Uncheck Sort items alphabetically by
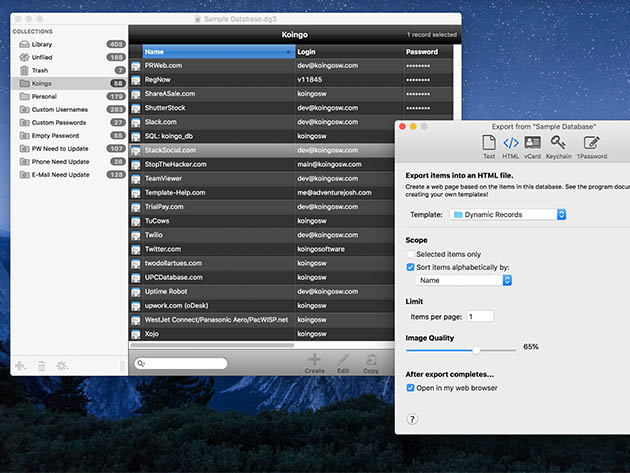The width and height of the screenshot is (630, 473). pyautogui.click(x=411, y=268)
